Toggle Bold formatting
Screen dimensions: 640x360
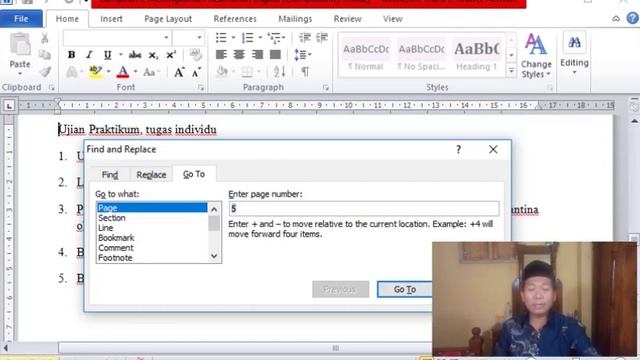71,55
